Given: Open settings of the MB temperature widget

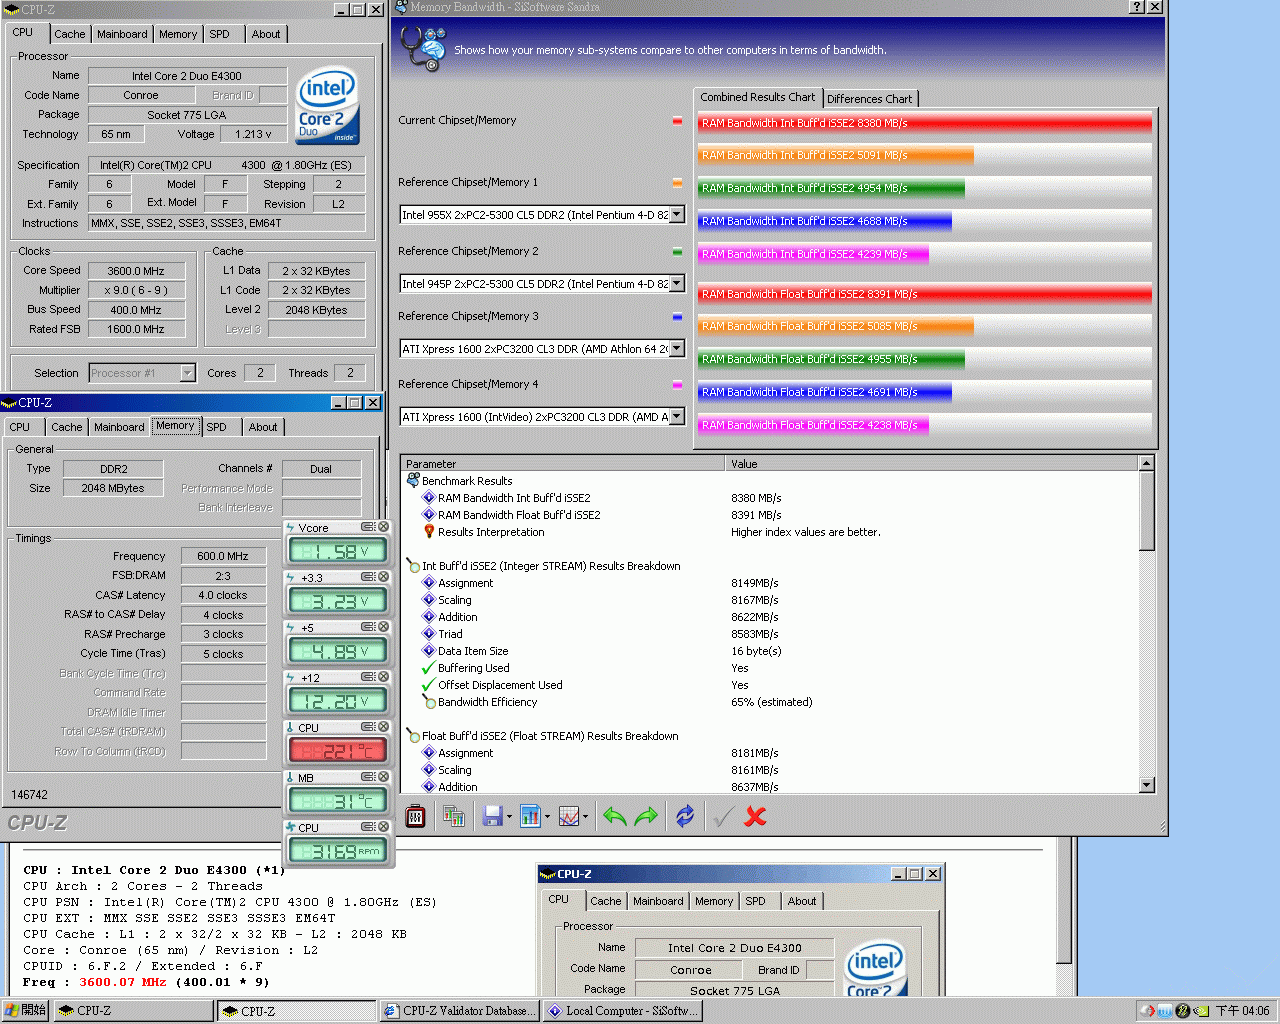Looking at the screenshot, I should (x=368, y=777).
